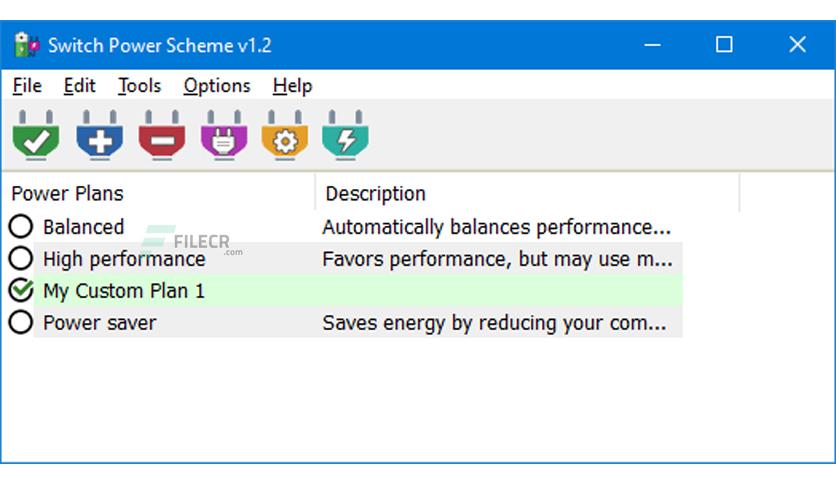Open the Options menu
Screen dimensions: 836x484
217,86
